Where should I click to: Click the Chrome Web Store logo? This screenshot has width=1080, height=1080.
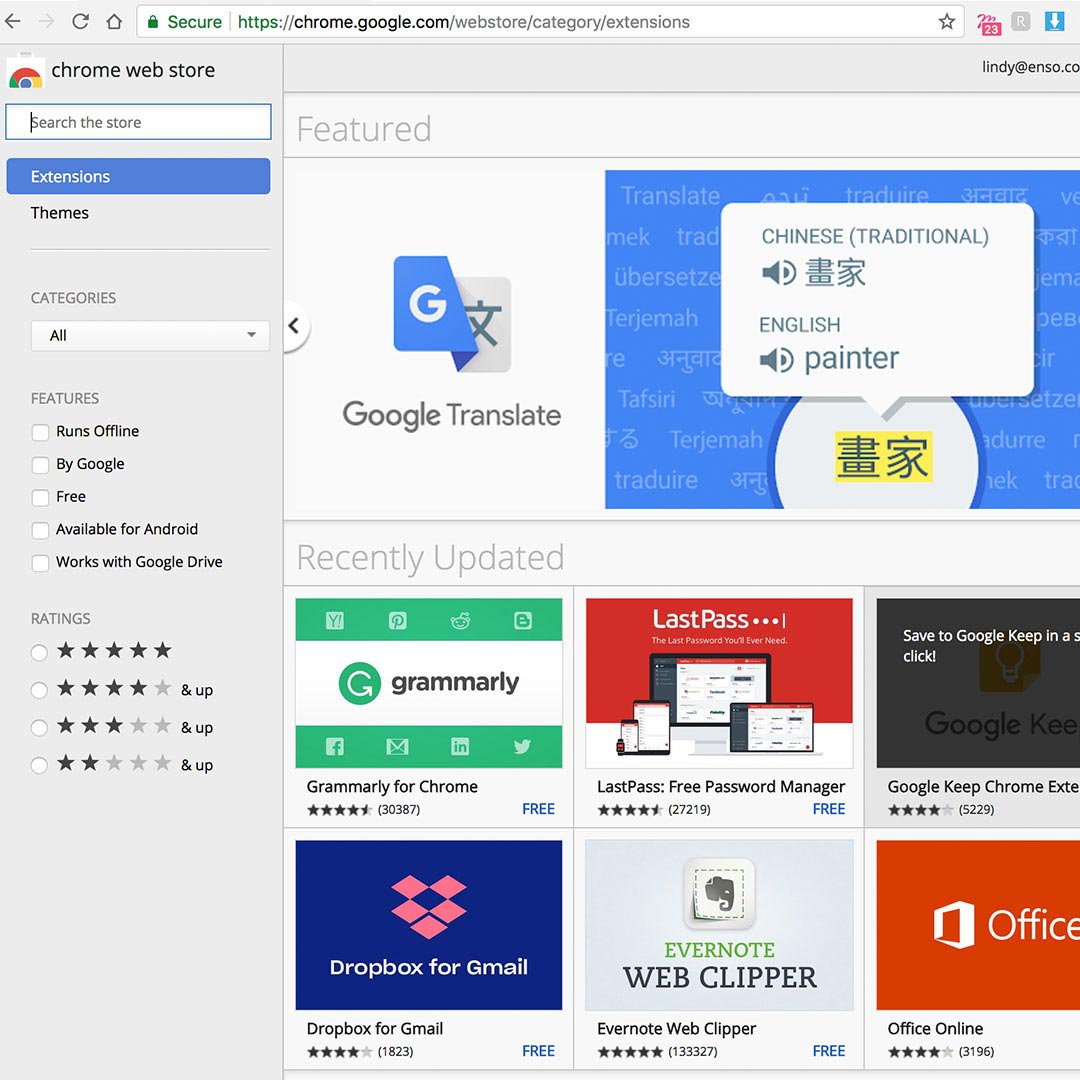click(x=25, y=72)
